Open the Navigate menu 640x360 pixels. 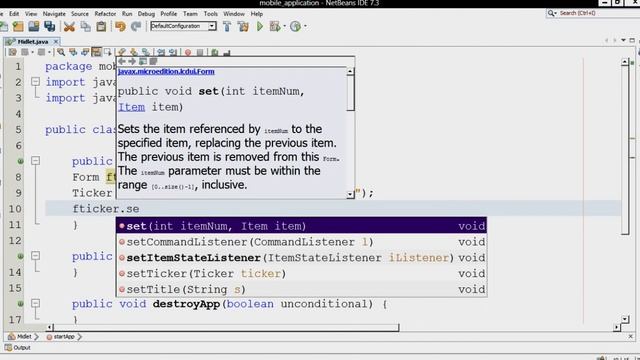point(54,14)
